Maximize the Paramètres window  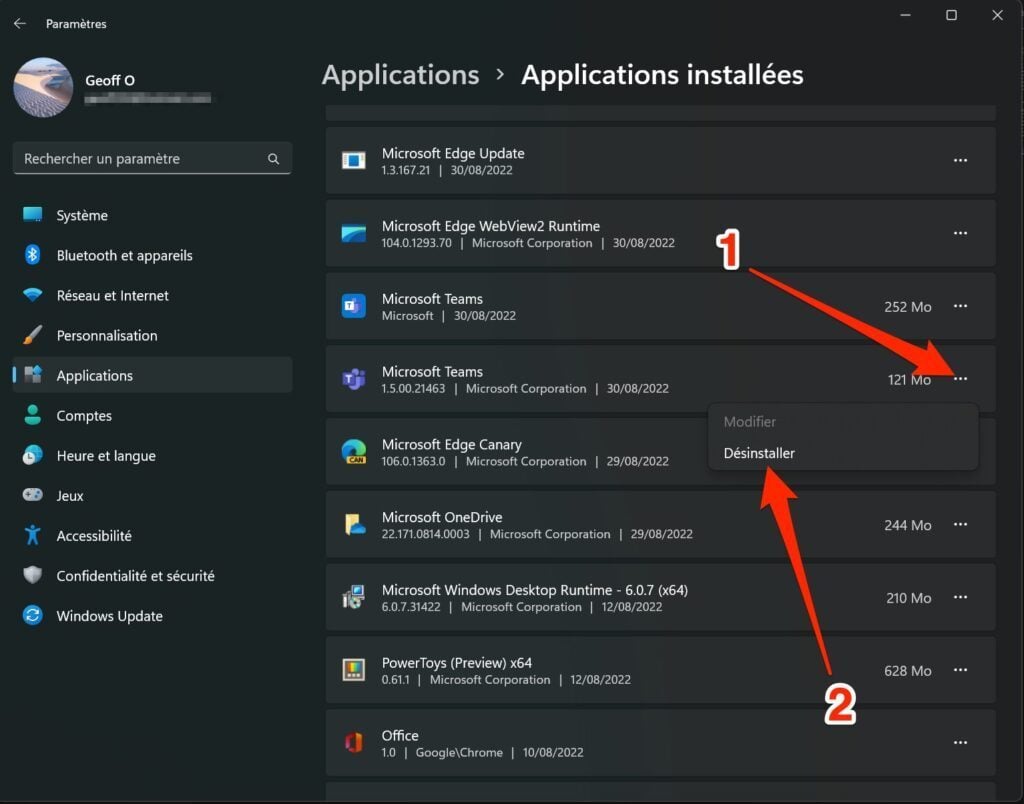coord(952,15)
